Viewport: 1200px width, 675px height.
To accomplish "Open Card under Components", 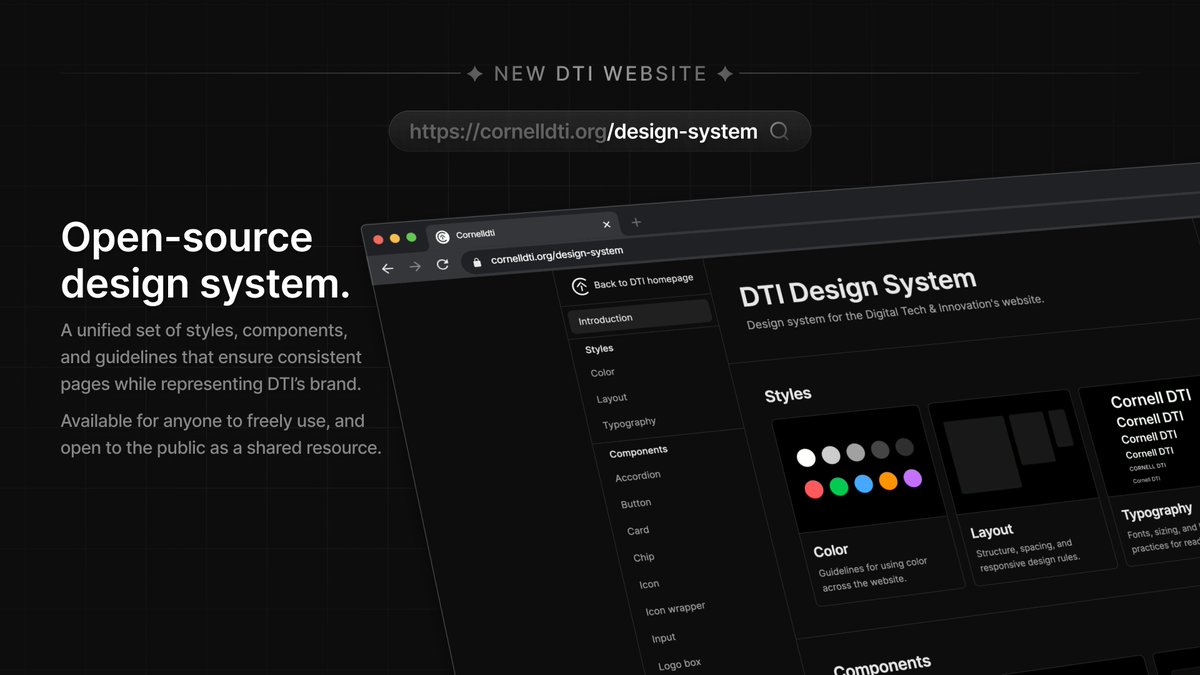I will click(638, 530).
